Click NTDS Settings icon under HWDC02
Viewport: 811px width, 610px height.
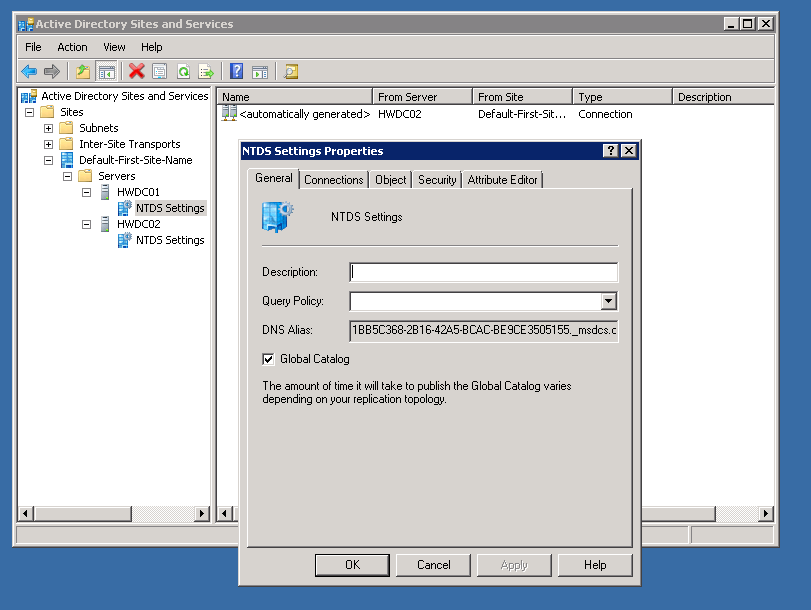[x=125, y=240]
